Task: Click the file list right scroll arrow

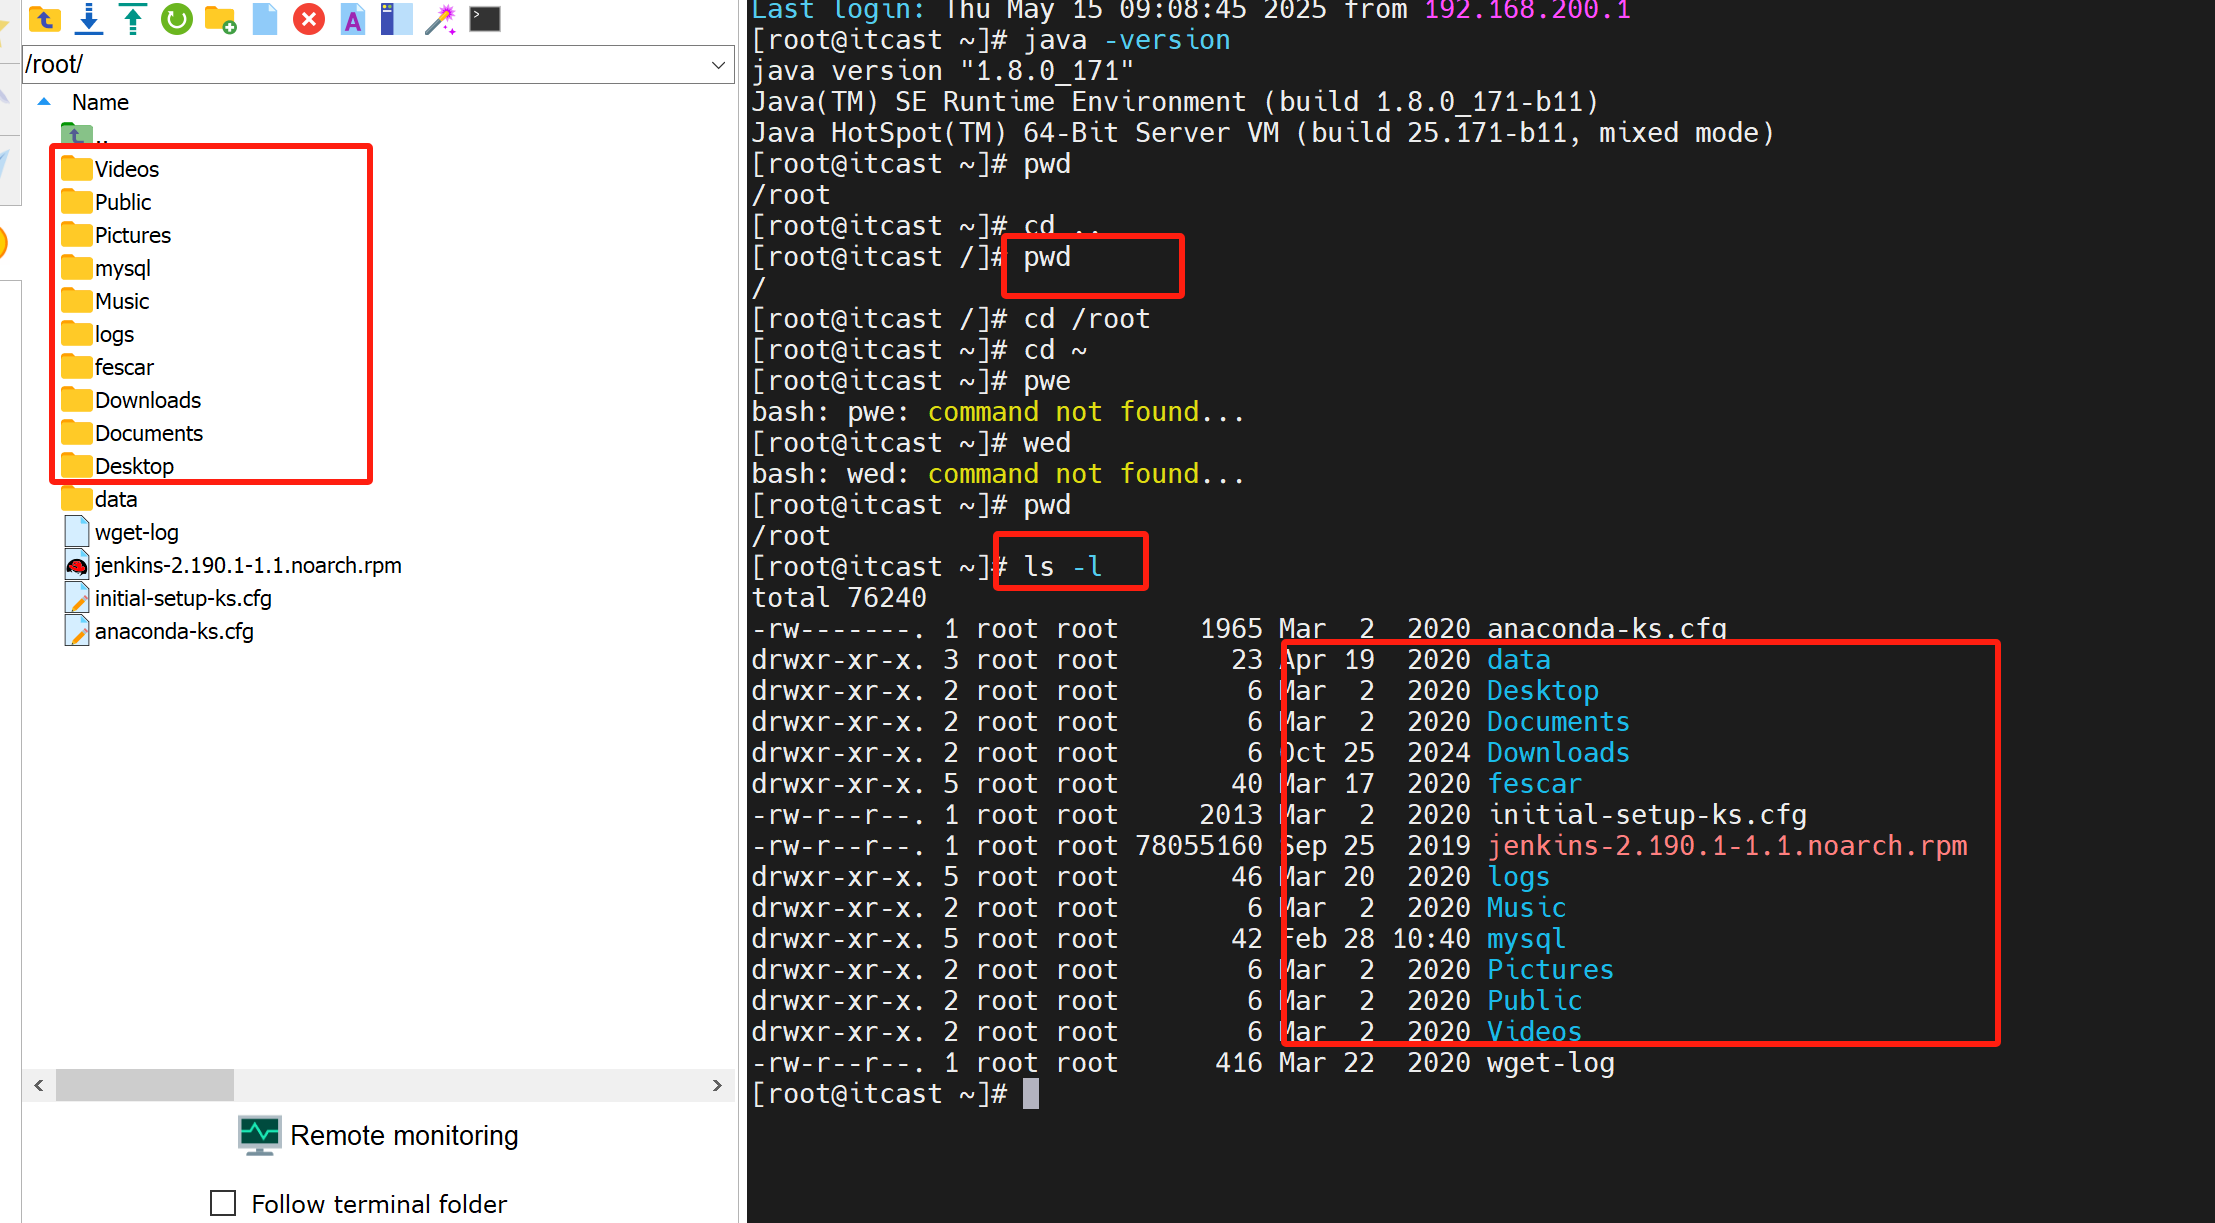Action: click(x=717, y=1085)
